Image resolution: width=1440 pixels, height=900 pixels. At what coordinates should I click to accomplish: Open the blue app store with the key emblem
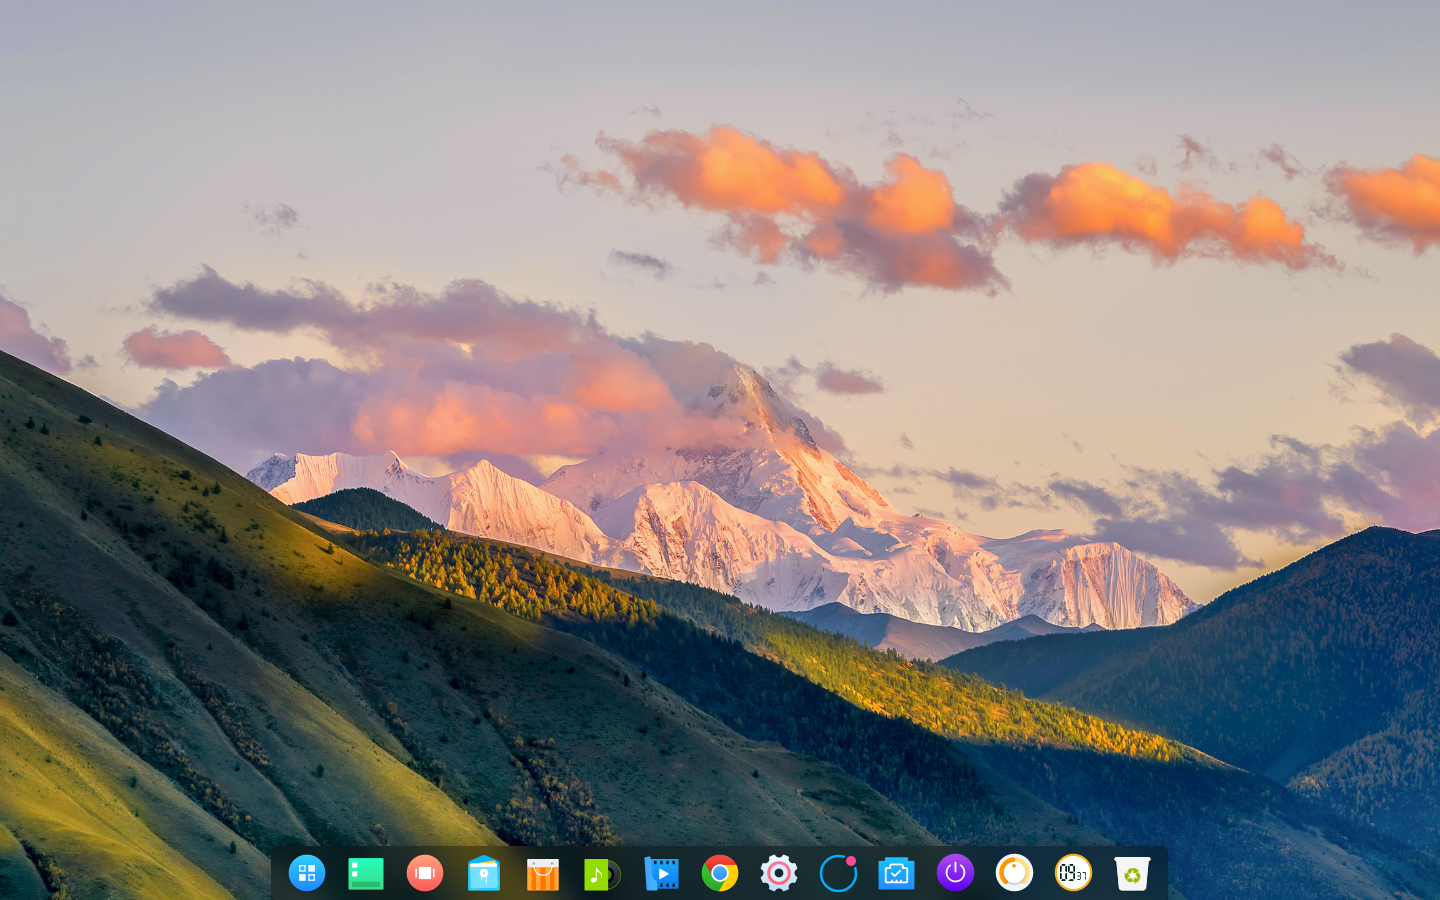(x=484, y=873)
